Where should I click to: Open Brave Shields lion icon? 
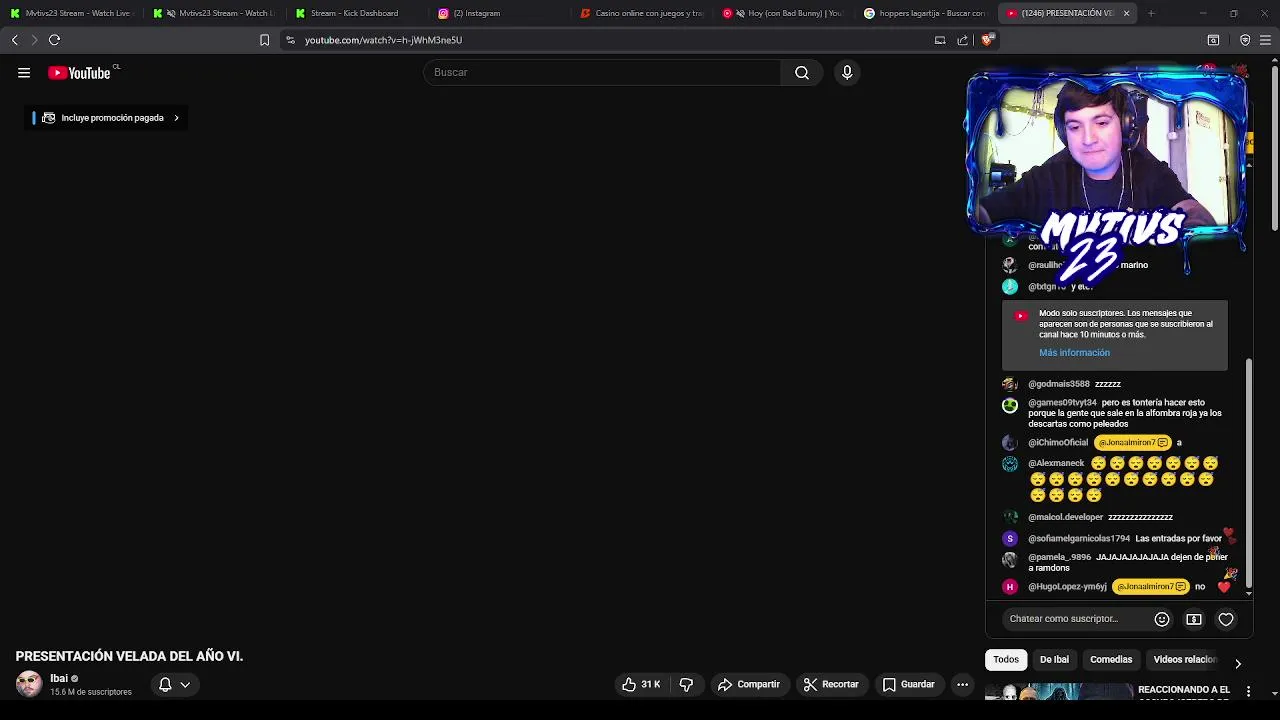[987, 40]
